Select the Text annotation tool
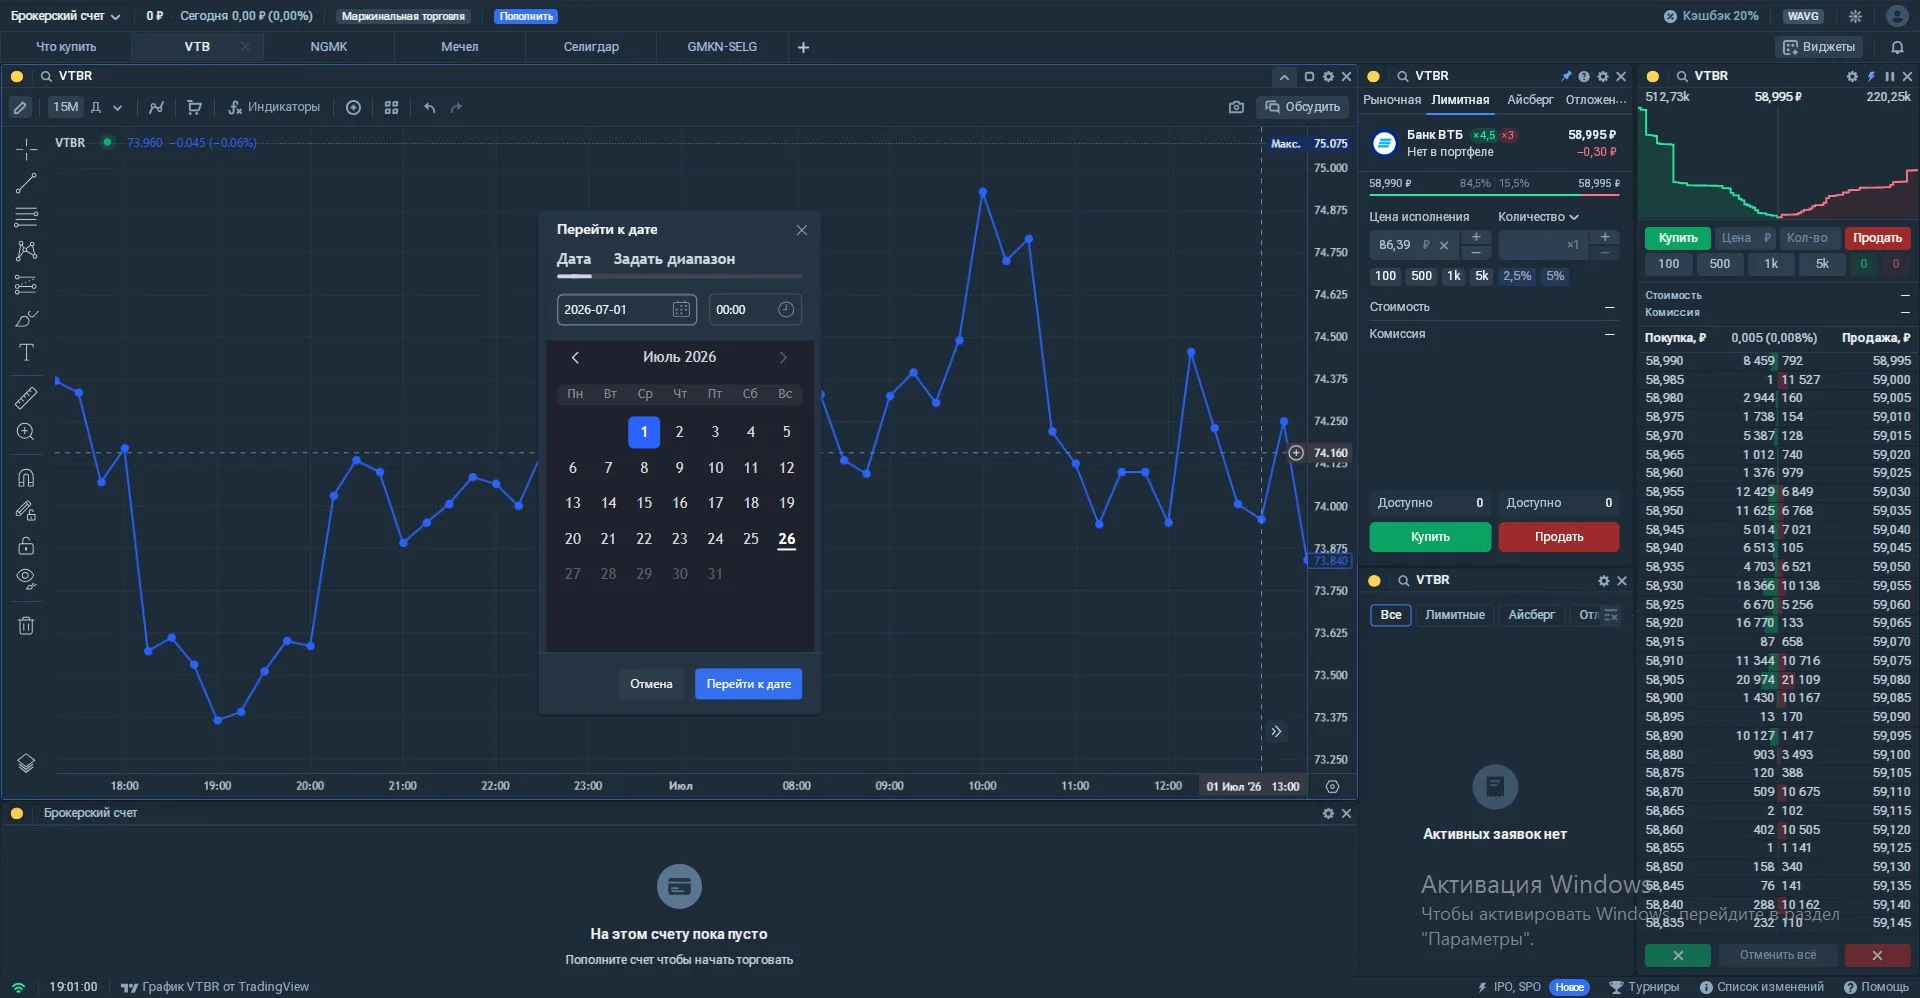This screenshot has height=998, width=1920. pyautogui.click(x=26, y=353)
